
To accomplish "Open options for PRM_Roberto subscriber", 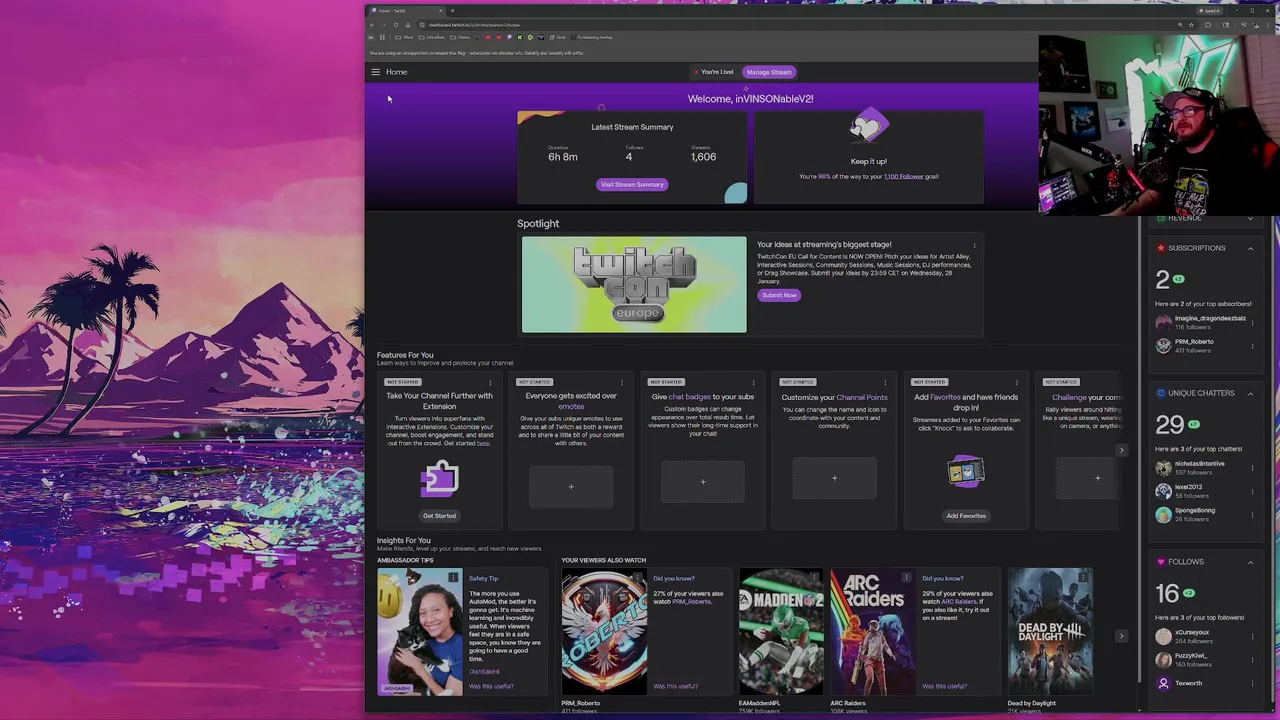I will click(x=1253, y=346).
